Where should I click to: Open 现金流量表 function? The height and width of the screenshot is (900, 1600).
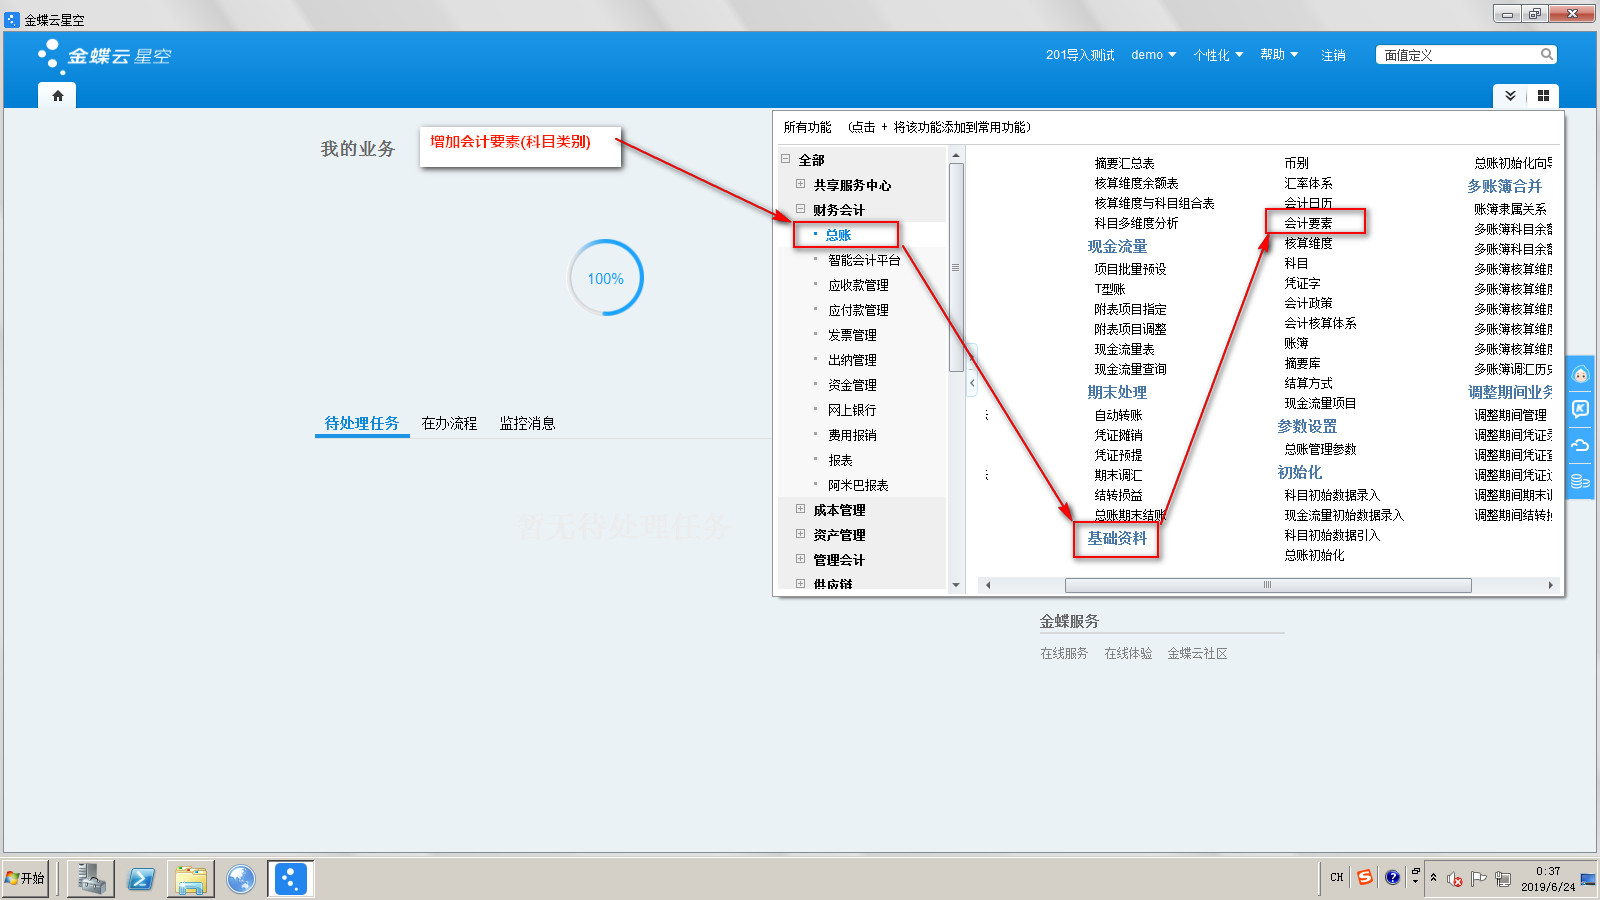[1124, 349]
